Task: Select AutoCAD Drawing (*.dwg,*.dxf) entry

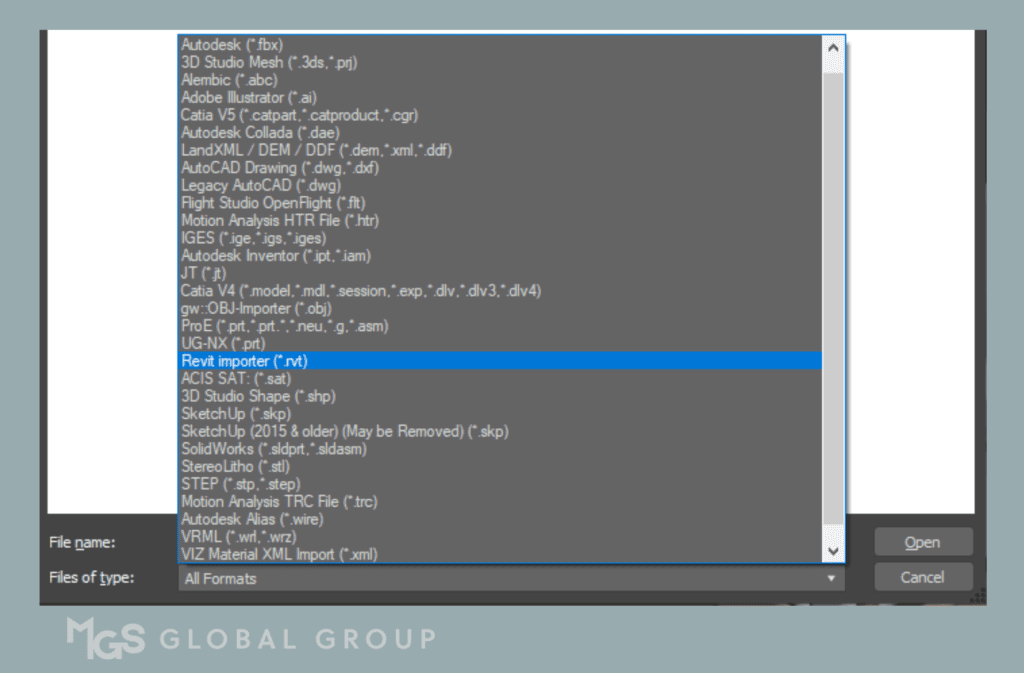Action: tap(280, 168)
